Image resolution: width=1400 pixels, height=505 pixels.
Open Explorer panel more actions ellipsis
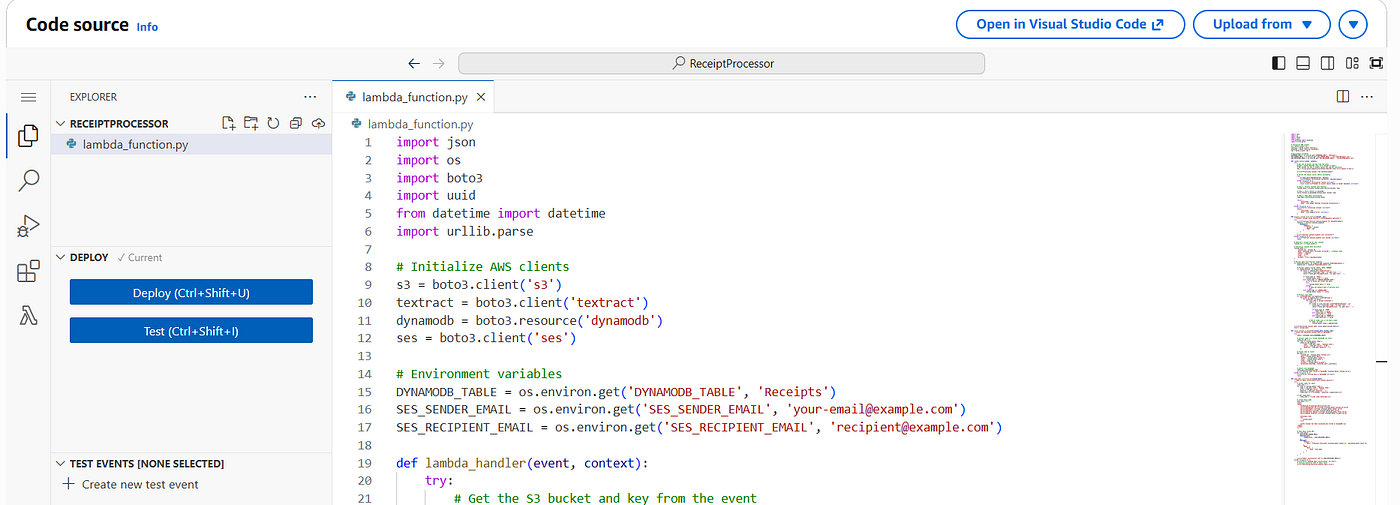point(310,97)
